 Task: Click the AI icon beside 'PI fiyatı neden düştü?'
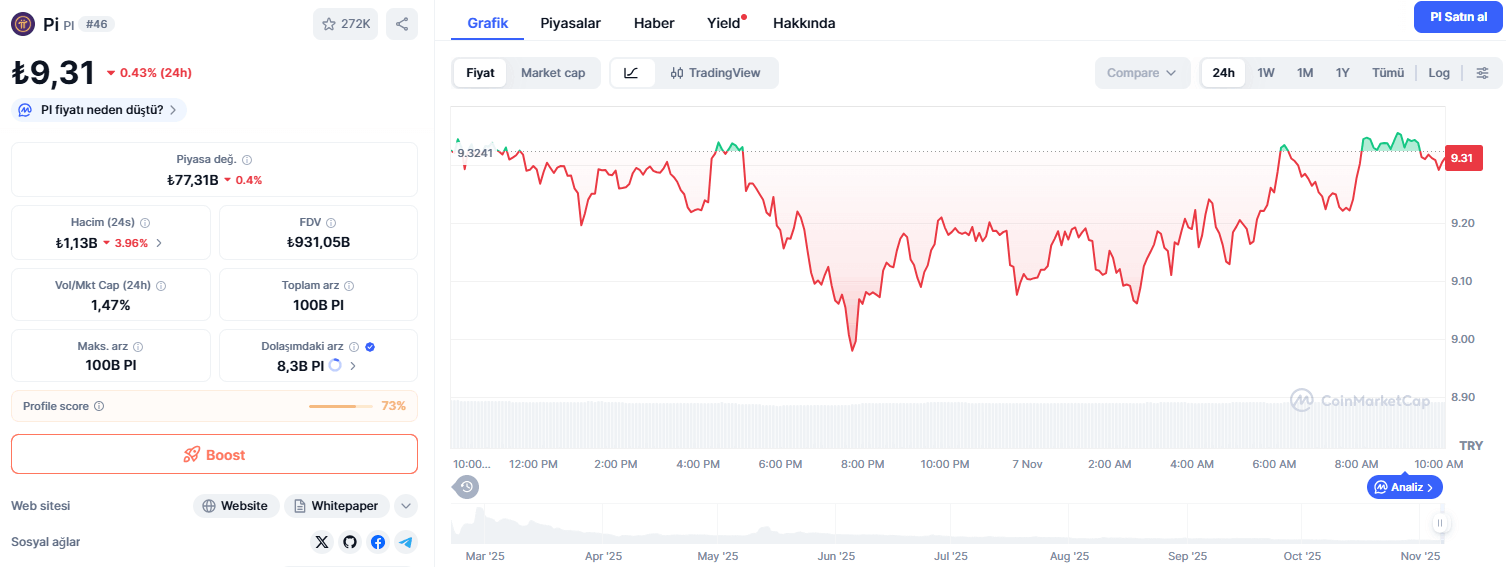[25, 110]
